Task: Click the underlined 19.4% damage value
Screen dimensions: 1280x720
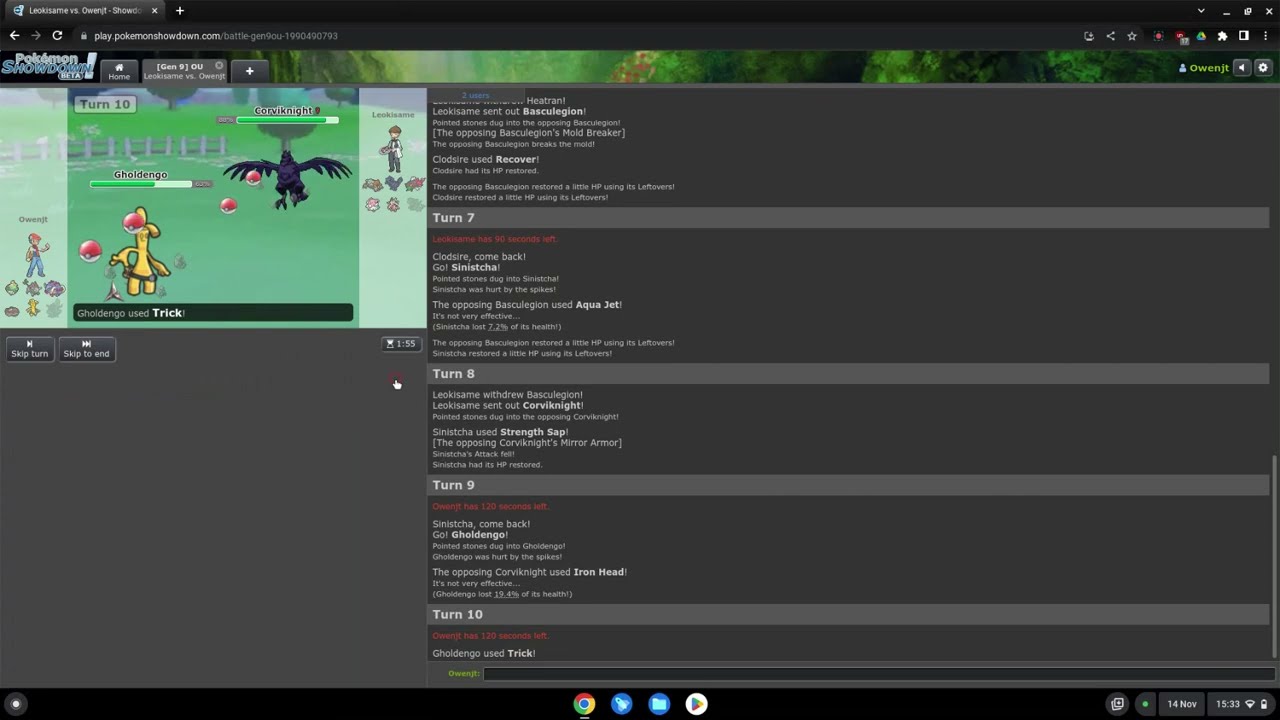Action: [506, 594]
